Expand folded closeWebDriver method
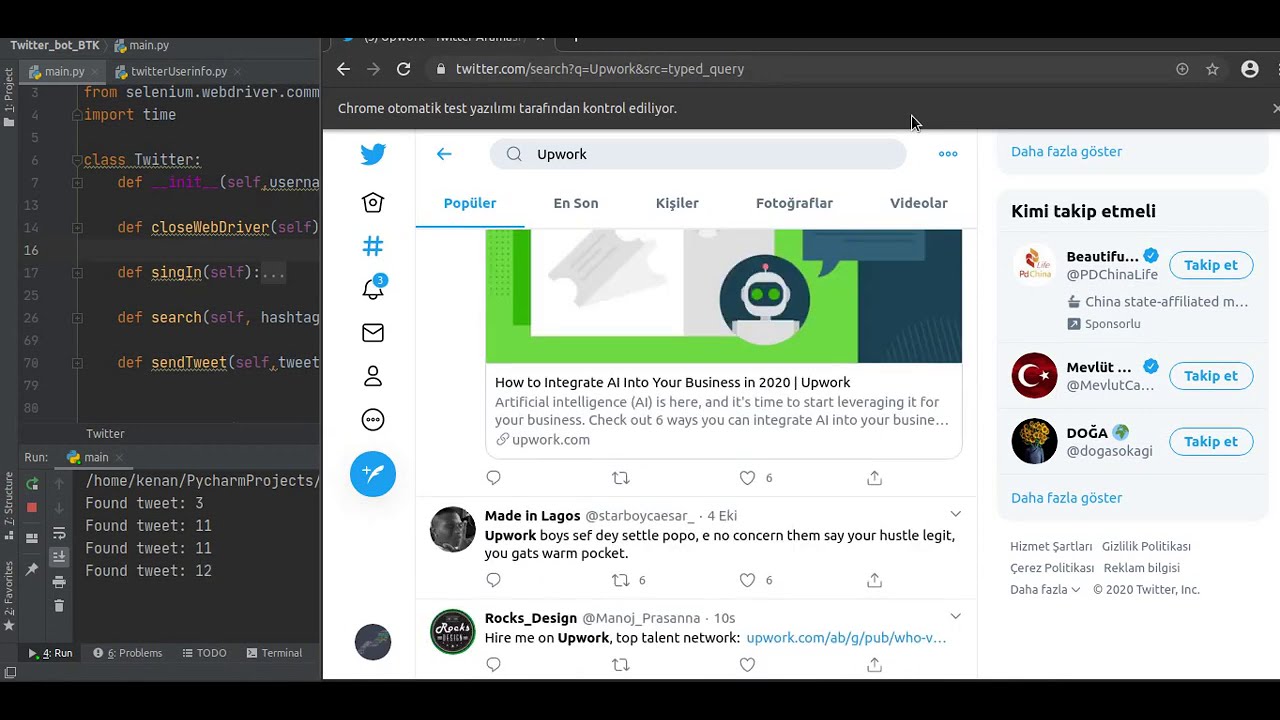The image size is (1280, 720). point(77,228)
